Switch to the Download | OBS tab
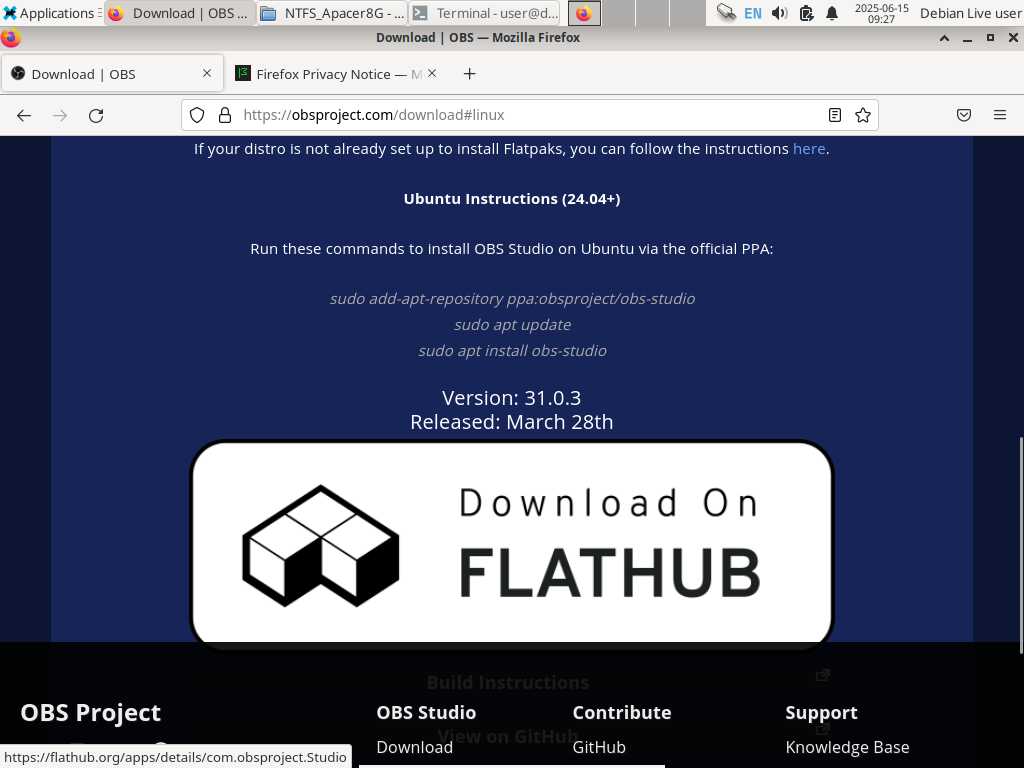This screenshot has height=768, width=1024. [112, 74]
